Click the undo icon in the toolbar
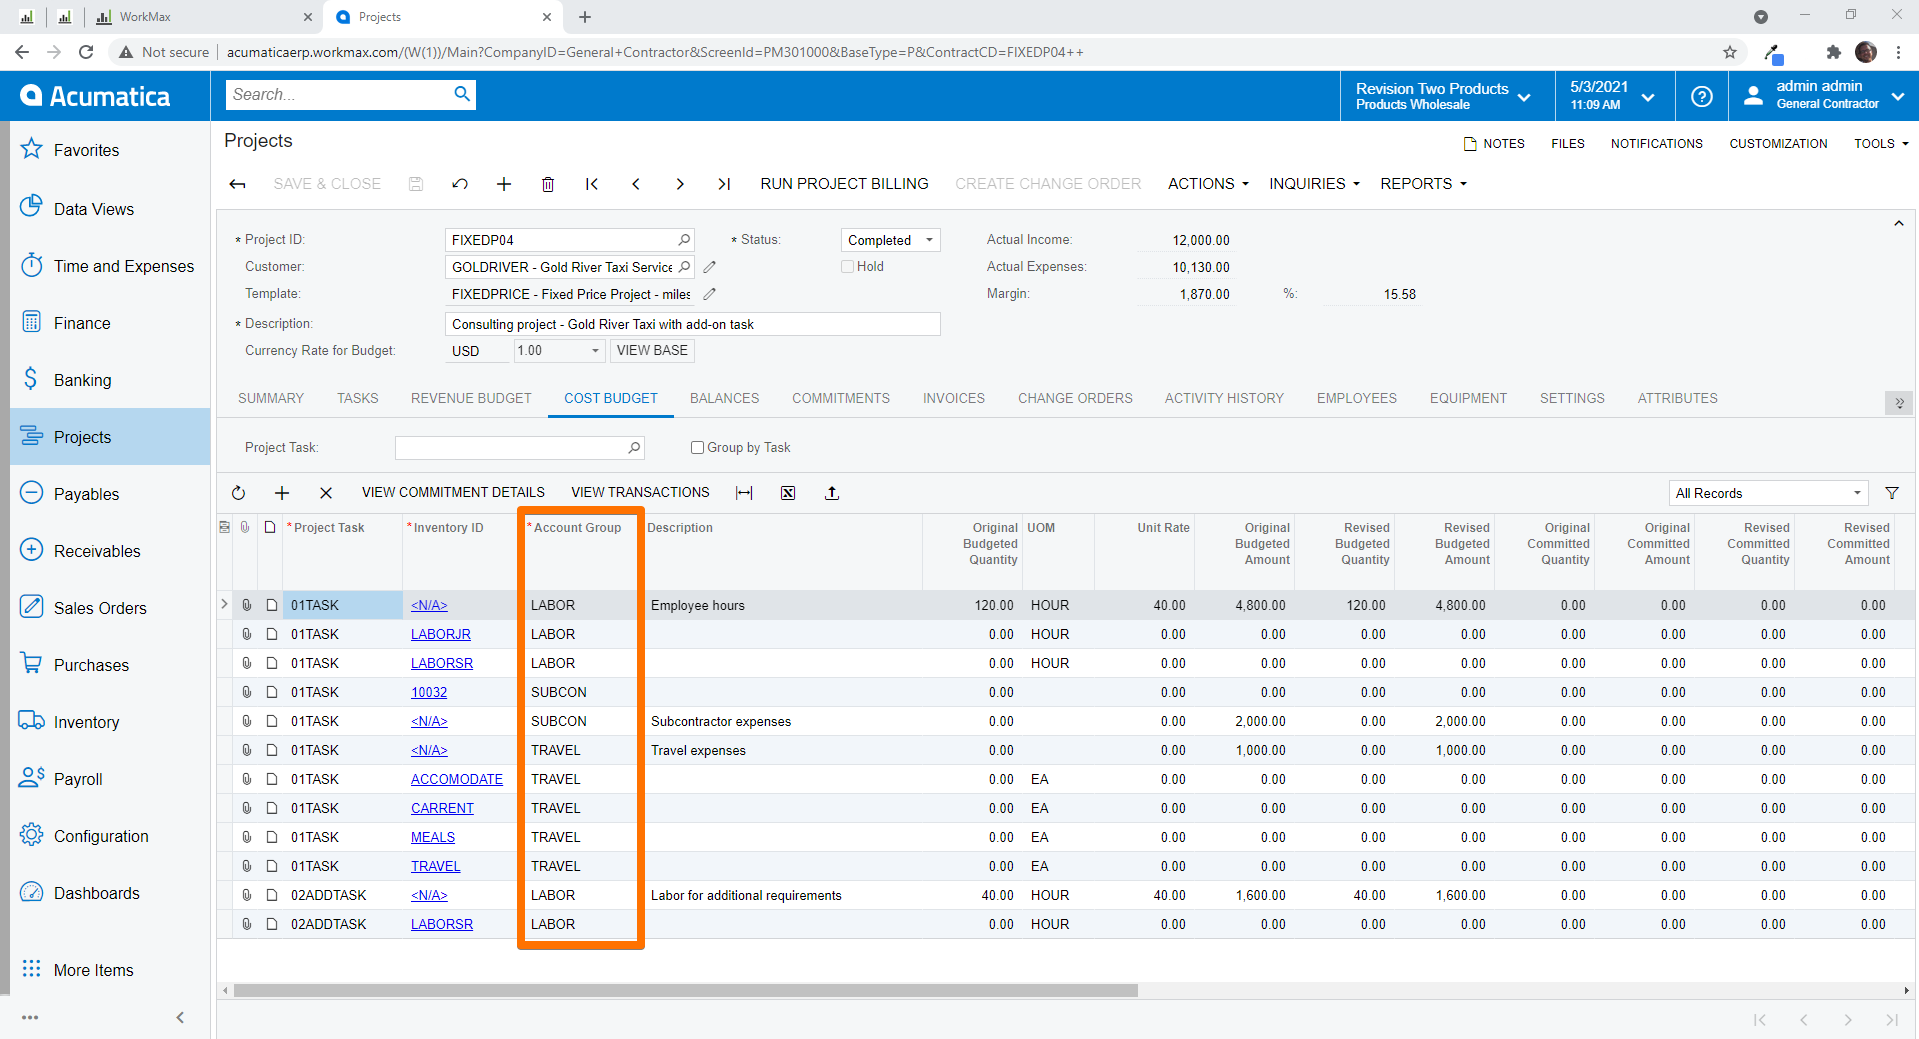This screenshot has height=1039, width=1919. point(460,184)
